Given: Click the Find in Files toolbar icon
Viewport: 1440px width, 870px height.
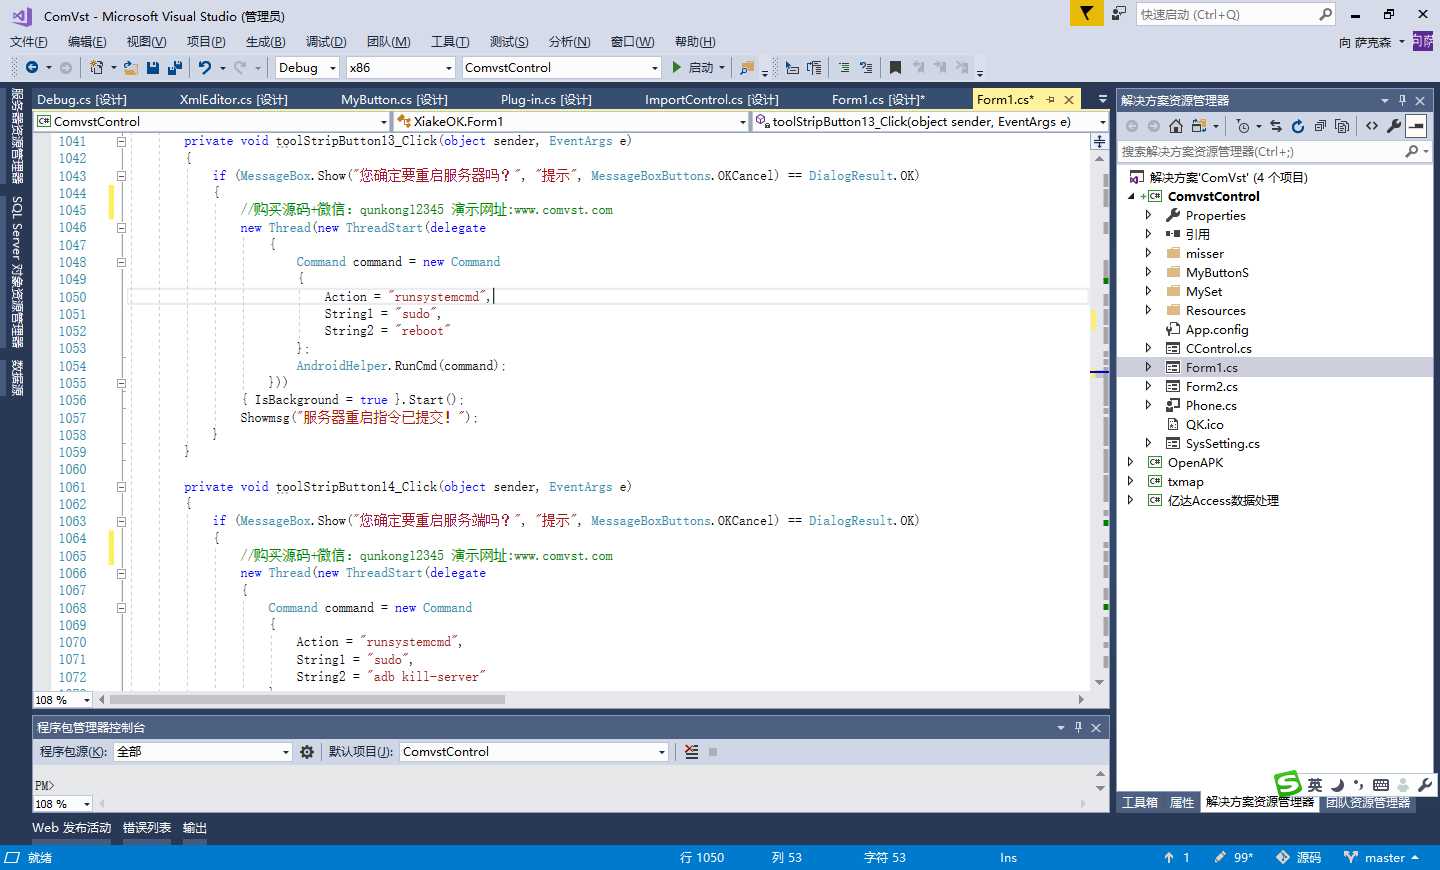Looking at the screenshot, I should click(x=747, y=67).
